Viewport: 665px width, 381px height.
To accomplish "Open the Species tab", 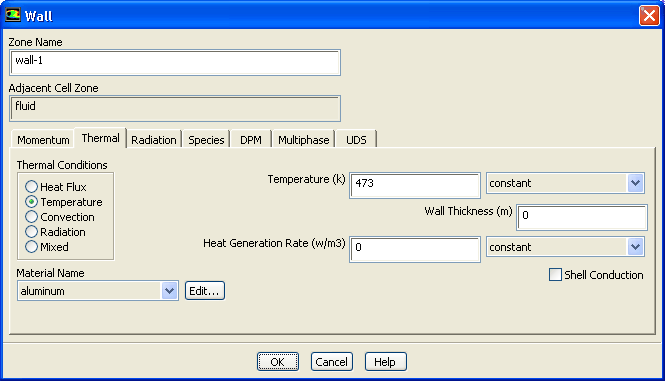I will pyautogui.click(x=206, y=140).
